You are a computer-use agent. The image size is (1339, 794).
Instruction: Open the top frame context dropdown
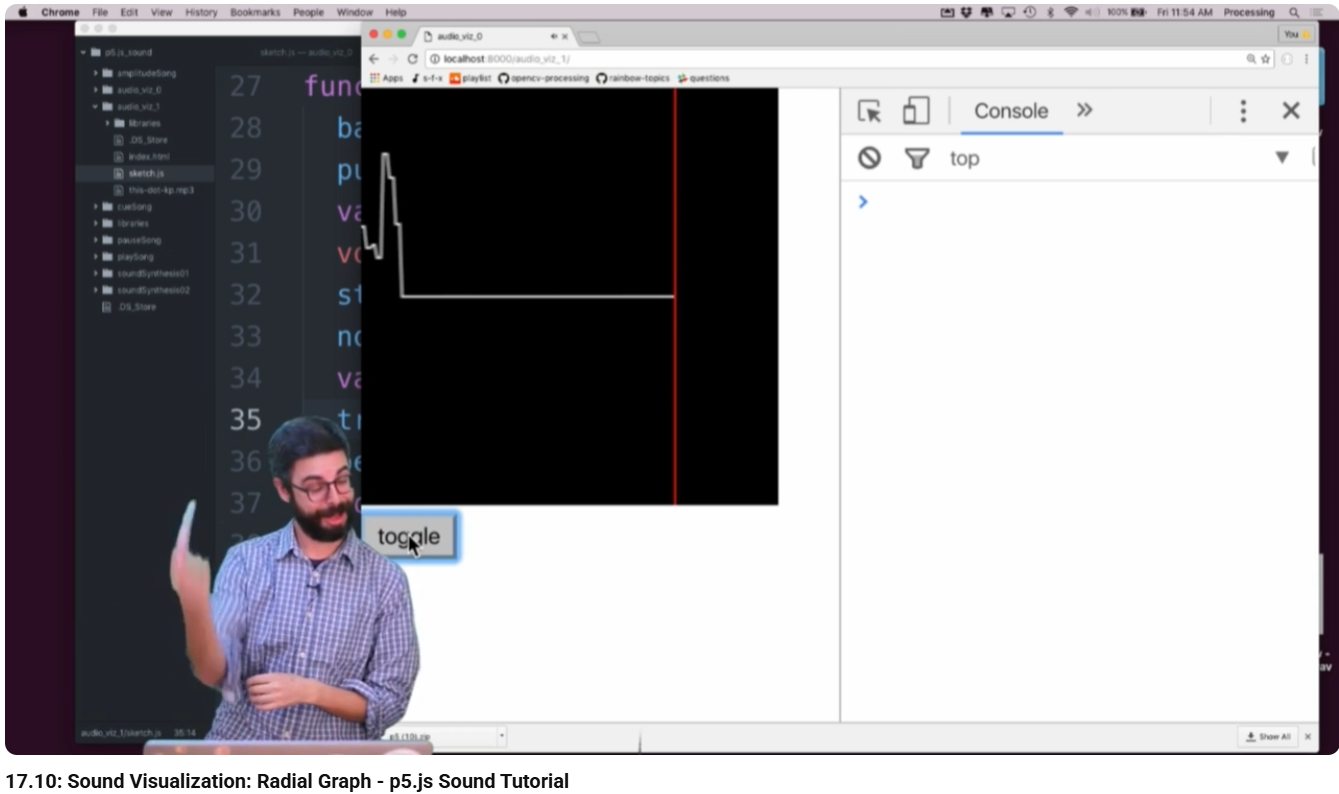tap(965, 158)
